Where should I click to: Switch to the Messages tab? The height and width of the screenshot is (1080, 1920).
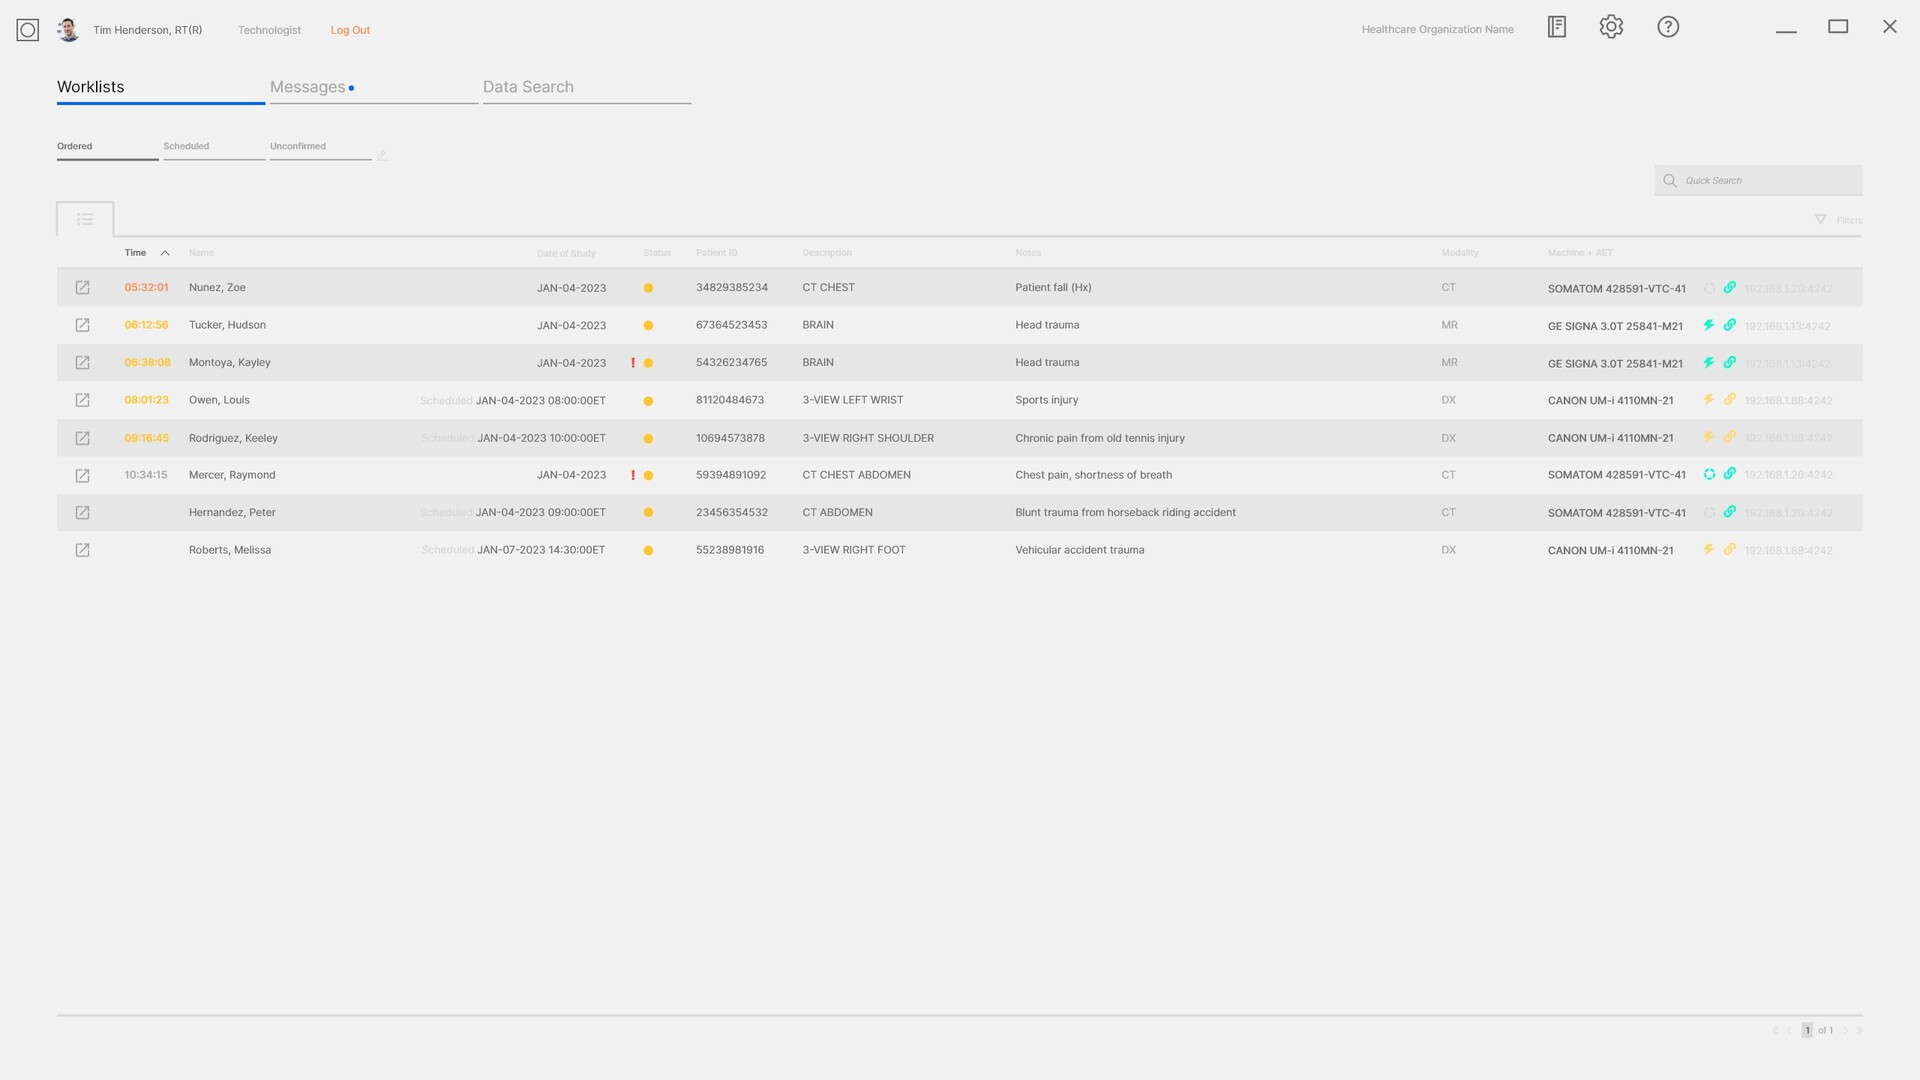tap(308, 87)
